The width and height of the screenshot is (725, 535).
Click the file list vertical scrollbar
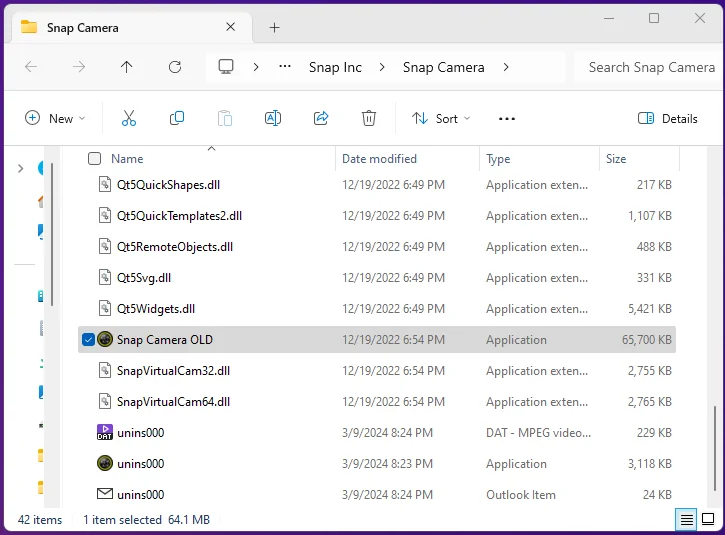[715, 448]
